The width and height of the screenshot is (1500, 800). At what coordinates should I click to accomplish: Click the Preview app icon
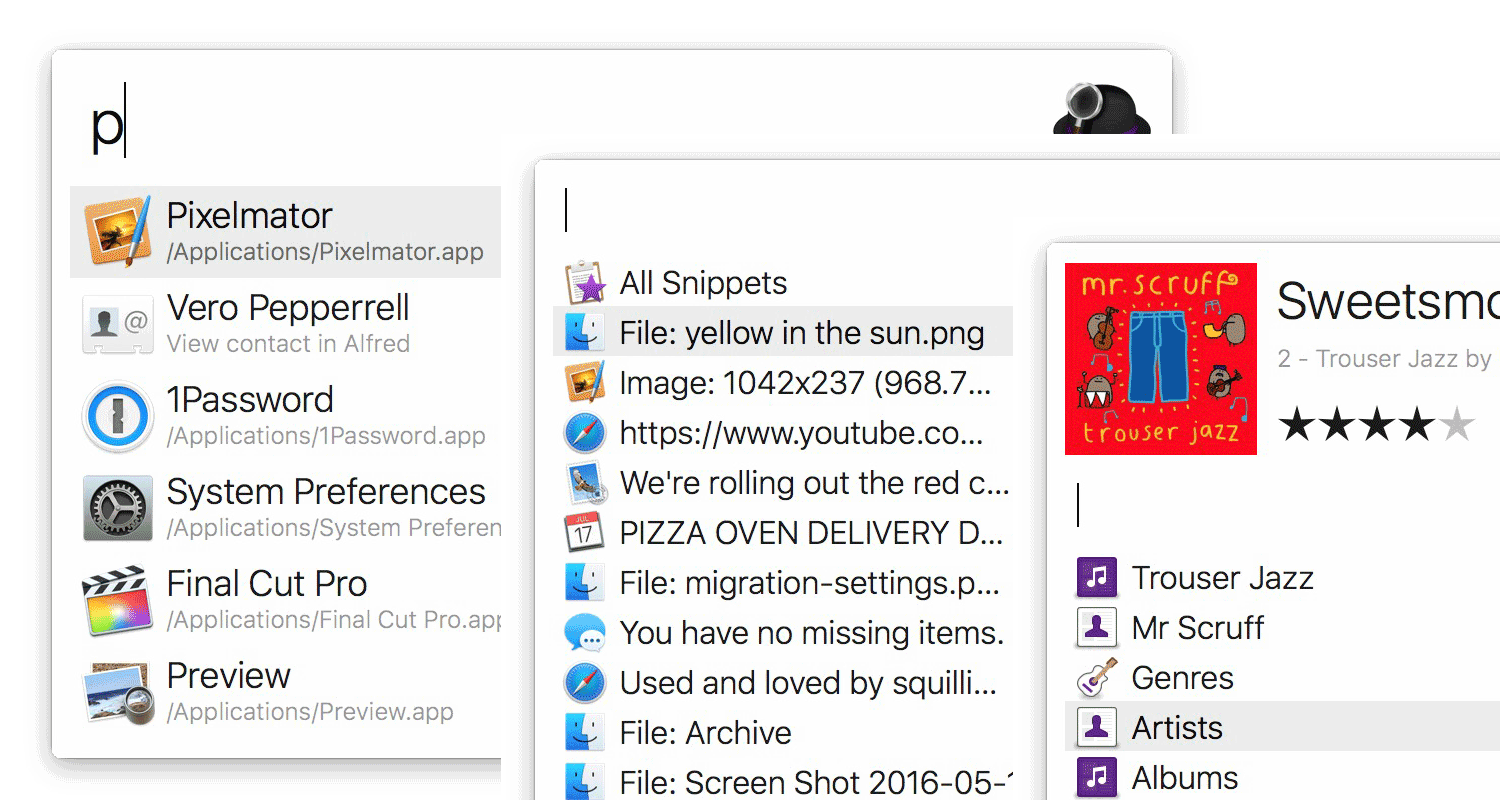click(x=118, y=692)
